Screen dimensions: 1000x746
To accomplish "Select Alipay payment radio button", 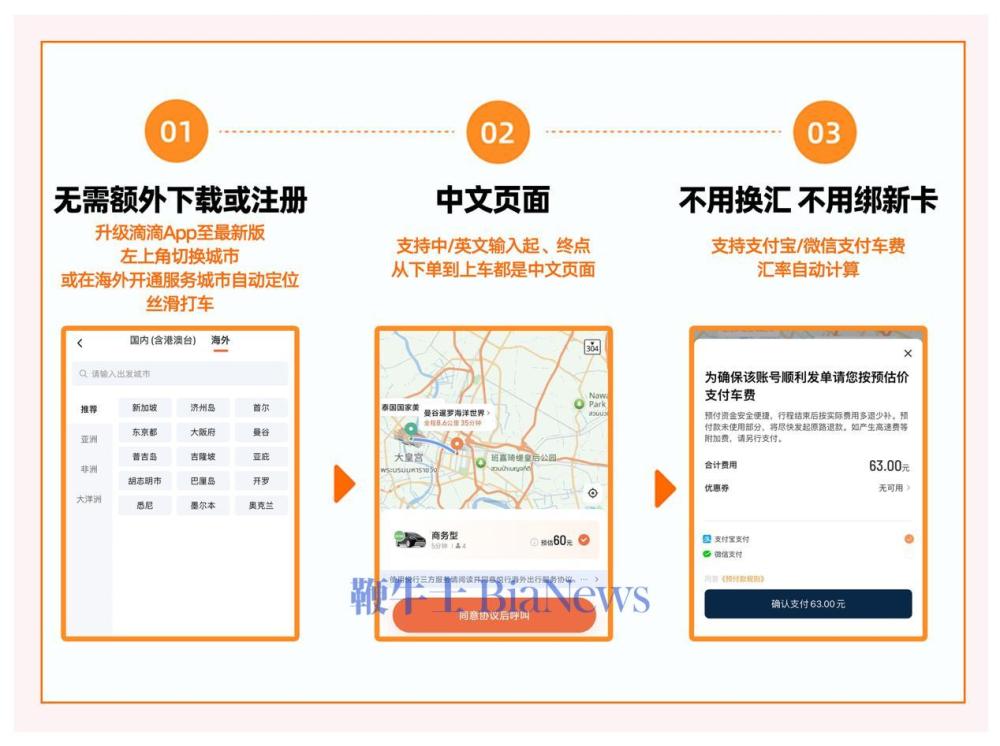I will tap(908, 539).
